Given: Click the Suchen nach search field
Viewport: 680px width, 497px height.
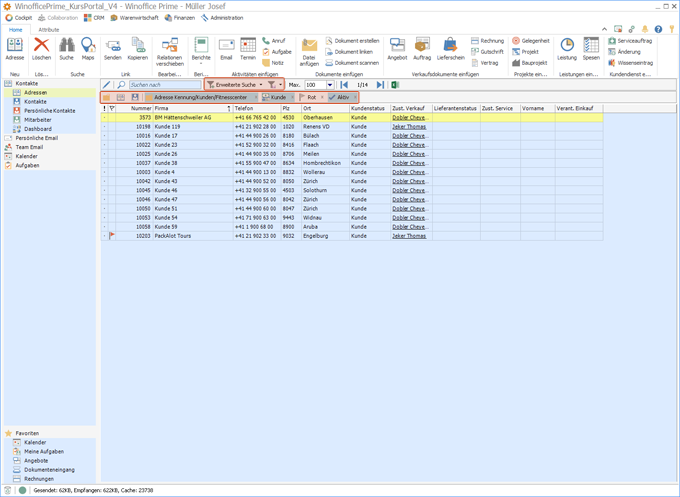Looking at the screenshot, I should [164, 85].
